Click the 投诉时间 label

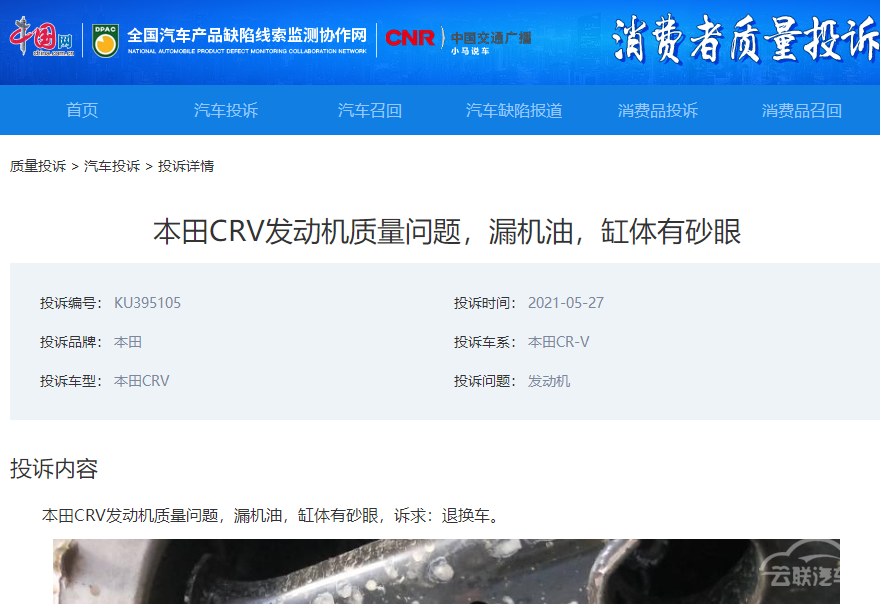[485, 303]
